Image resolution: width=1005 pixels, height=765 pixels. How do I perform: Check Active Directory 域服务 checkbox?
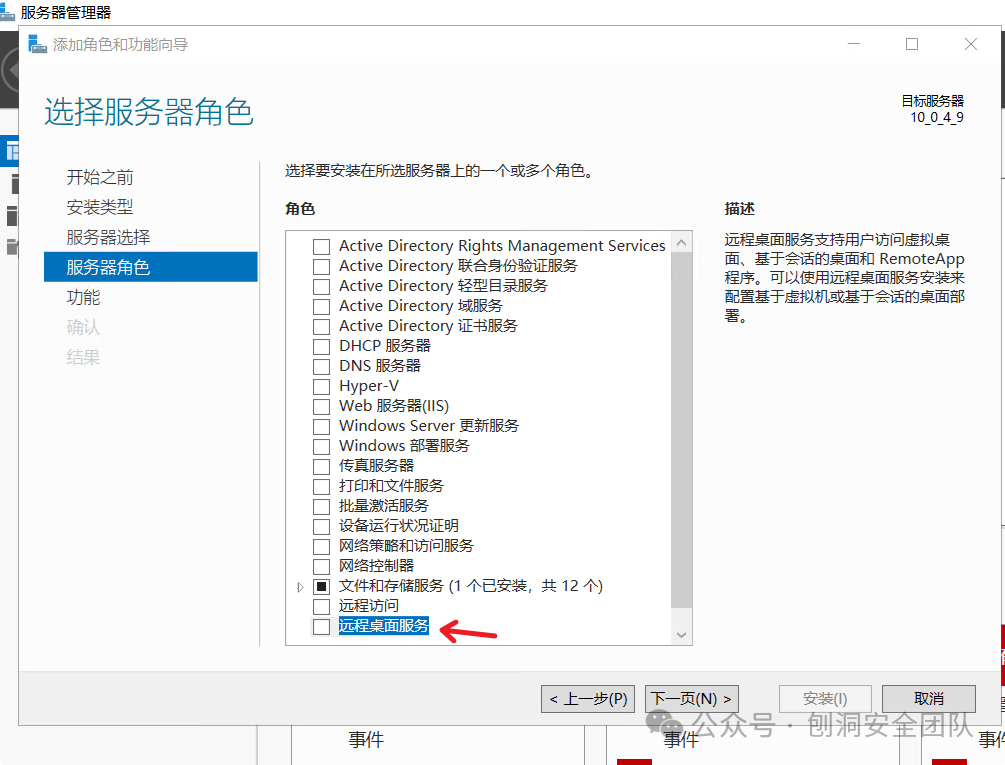pyautogui.click(x=321, y=306)
